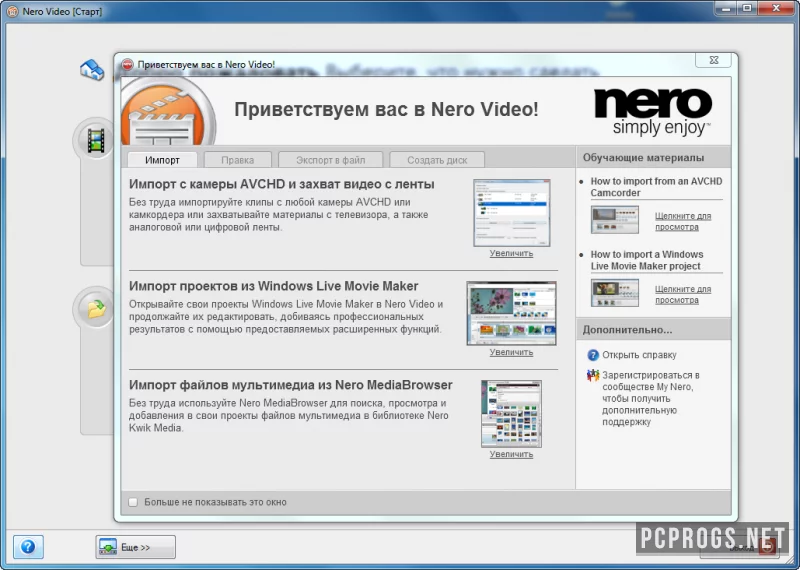This screenshot has width=800, height=570.
Task: Click the My Nero registration link text
Action: tap(651, 399)
